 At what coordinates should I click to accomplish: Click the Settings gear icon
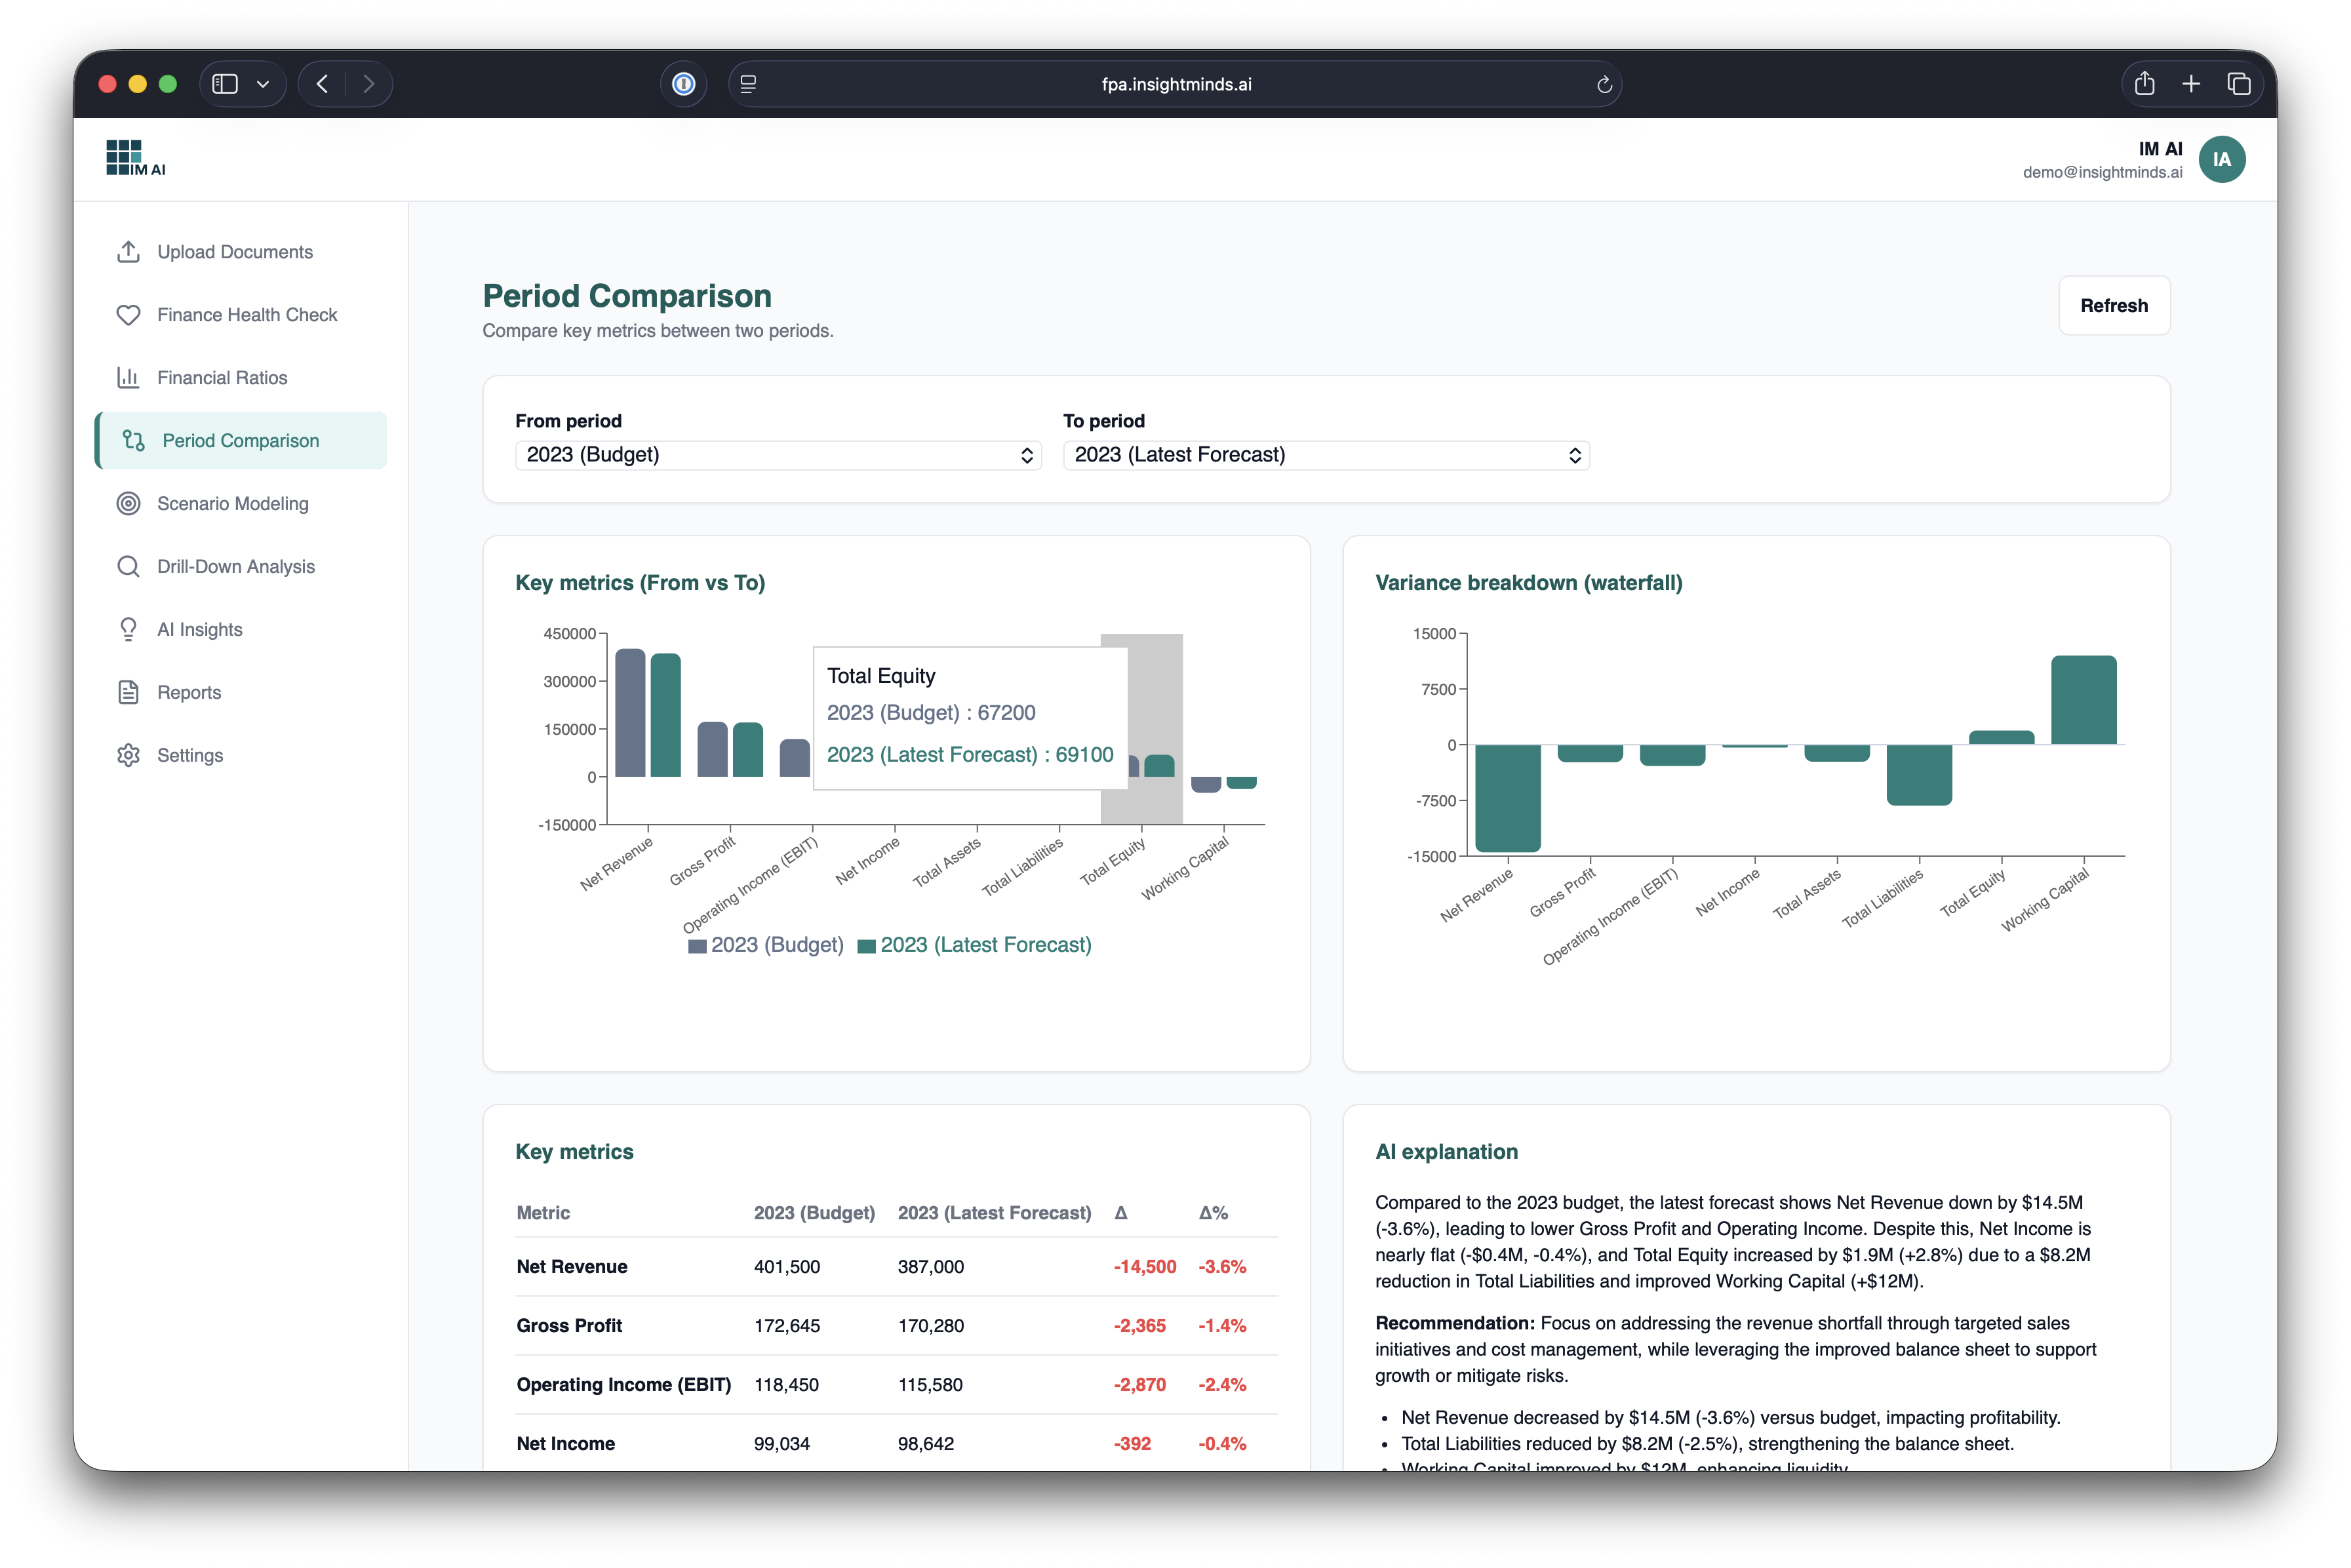tap(128, 756)
